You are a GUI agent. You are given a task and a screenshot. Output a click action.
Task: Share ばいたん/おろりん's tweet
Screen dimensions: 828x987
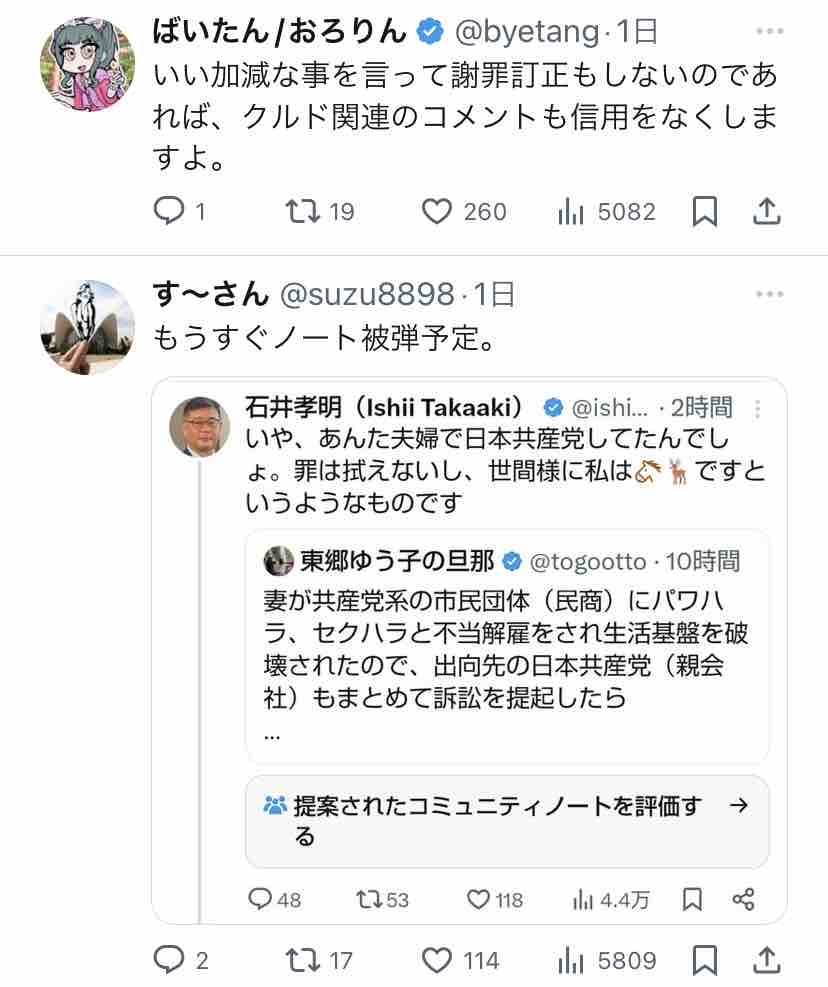pos(766,212)
